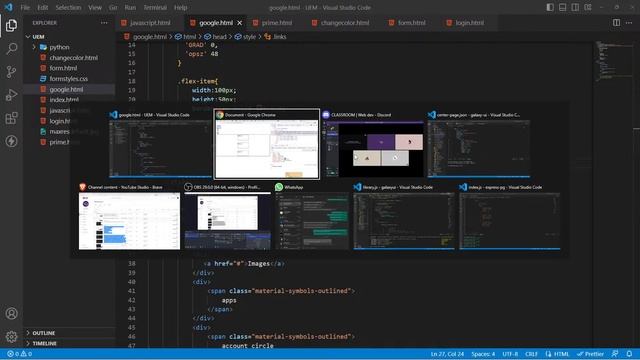Switch to WhatsApp window thumbnail

point(312,216)
